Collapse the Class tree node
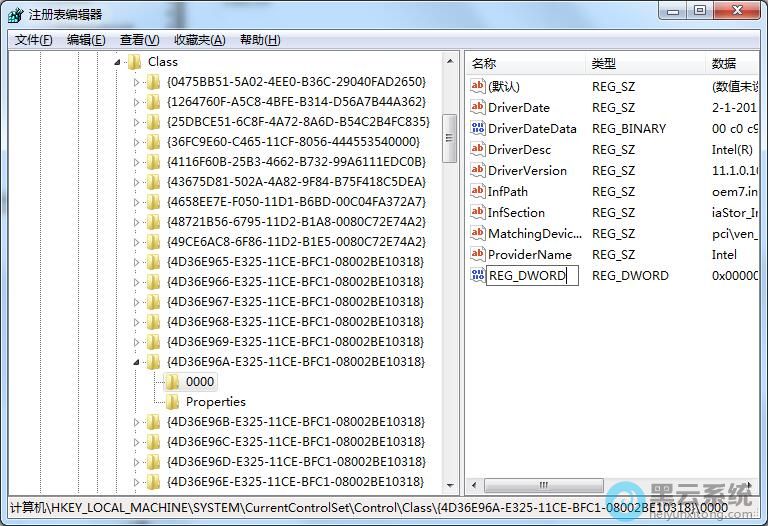This screenshot has width=768, height=526. (x=118, y=62)
